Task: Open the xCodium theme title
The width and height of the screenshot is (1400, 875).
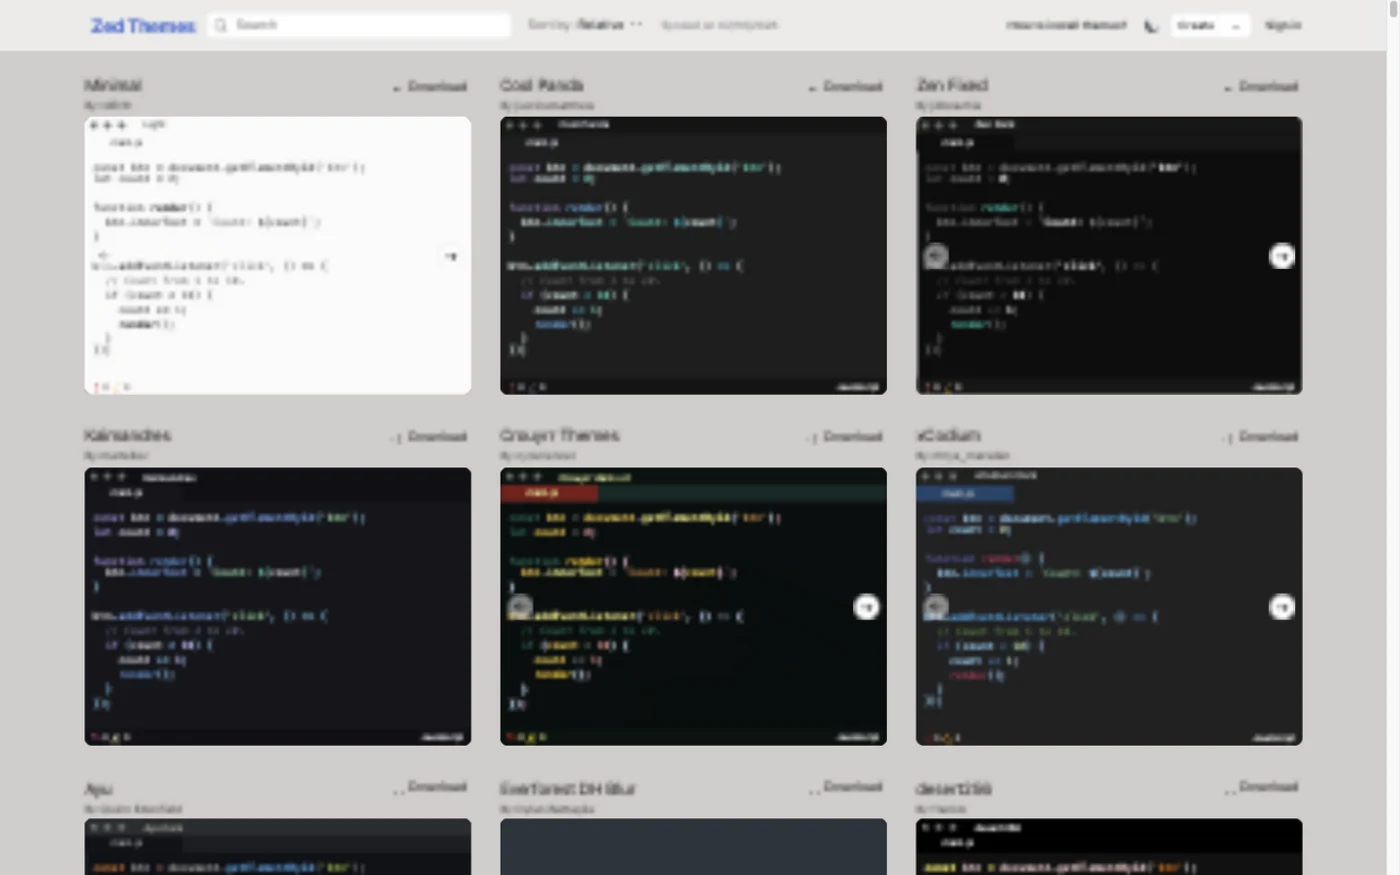Action: [948, 435]
